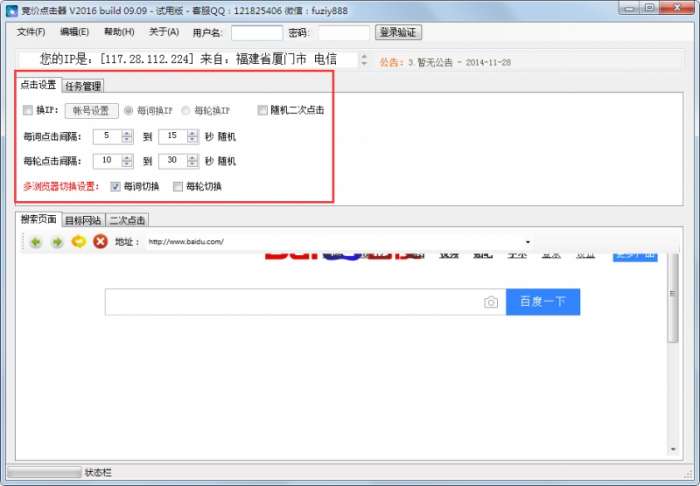Click the 每轮点击间隔 value field showing 30
Image resolution: width=700 pixels, height=486 pixels.
[173, 161]
